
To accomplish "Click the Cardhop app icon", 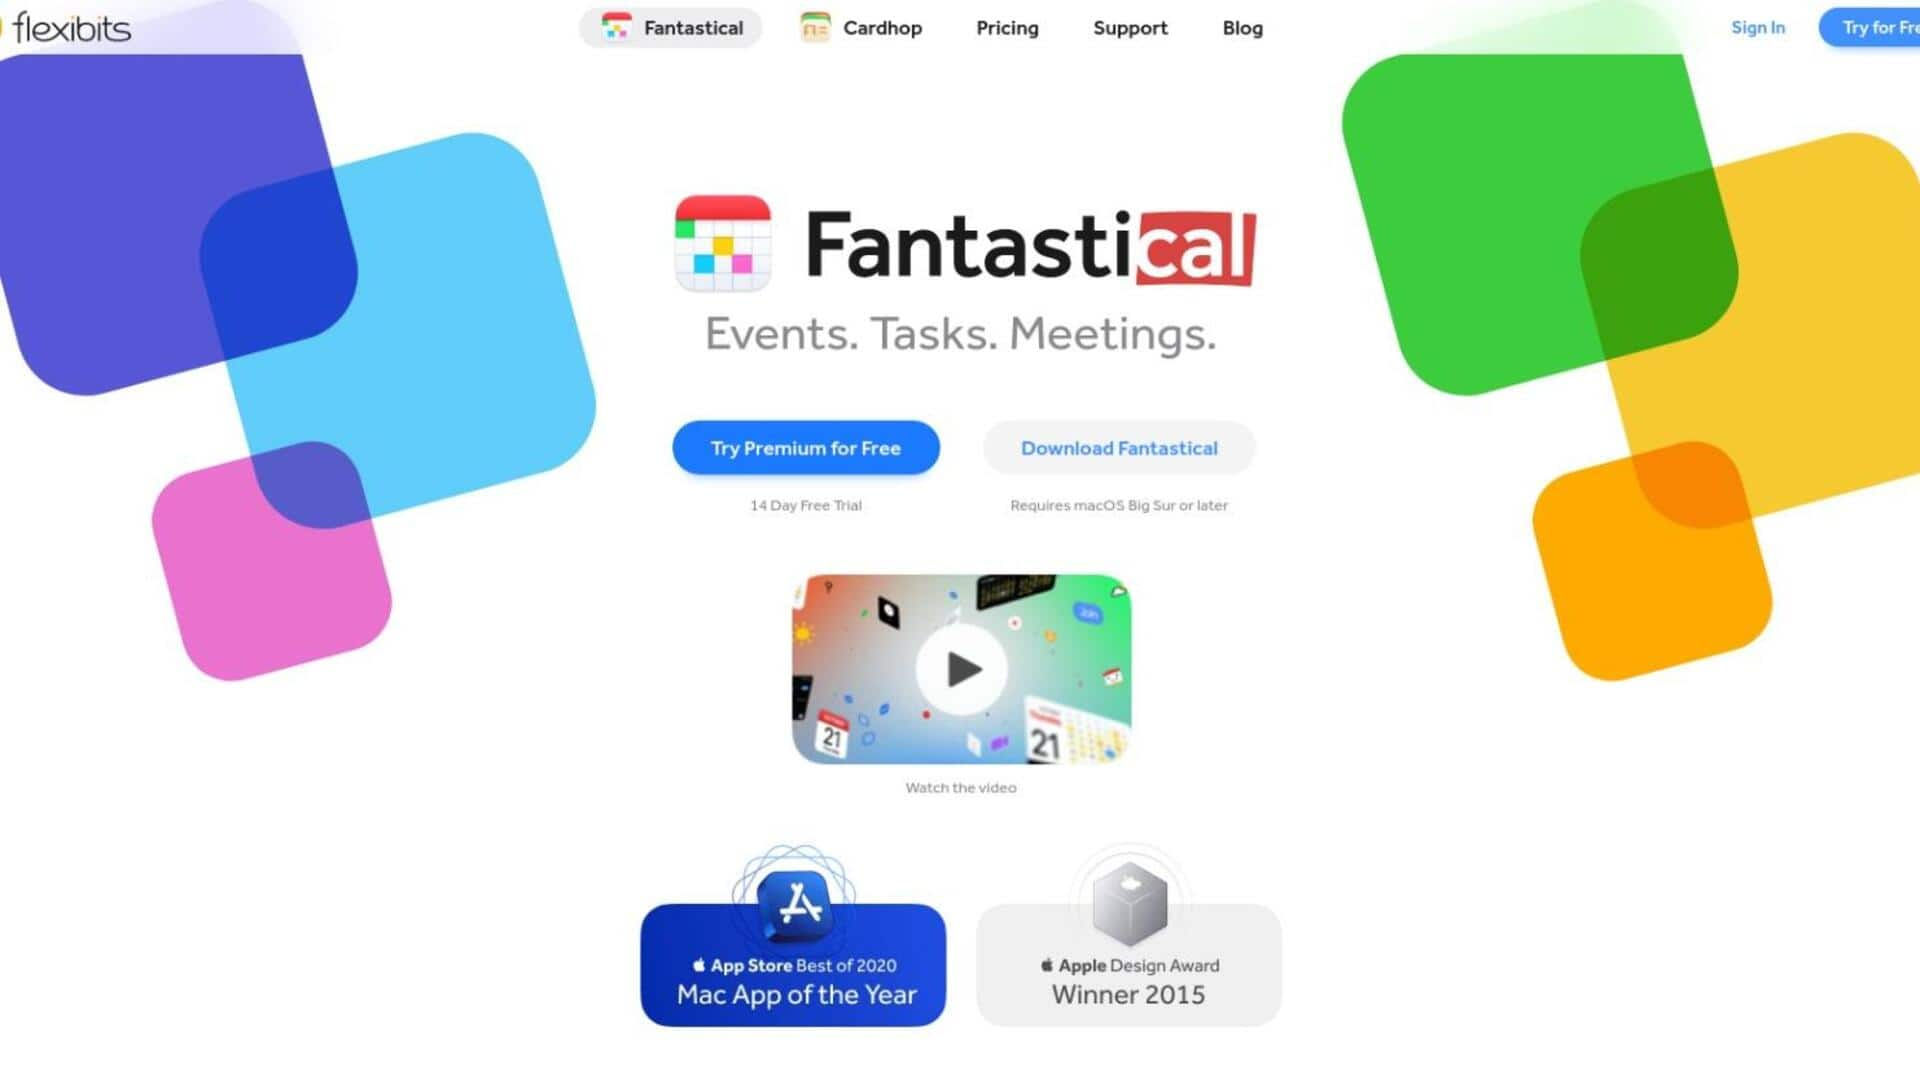I will (x=816, y=26).
